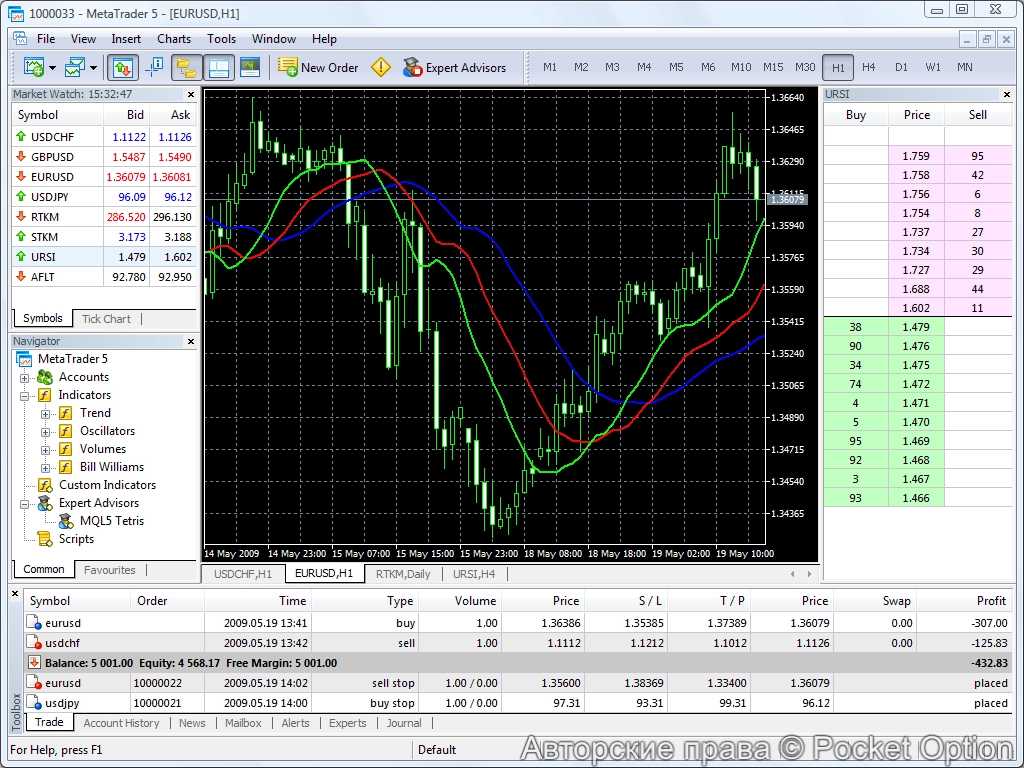Open the Charts menu

point(174,39)
